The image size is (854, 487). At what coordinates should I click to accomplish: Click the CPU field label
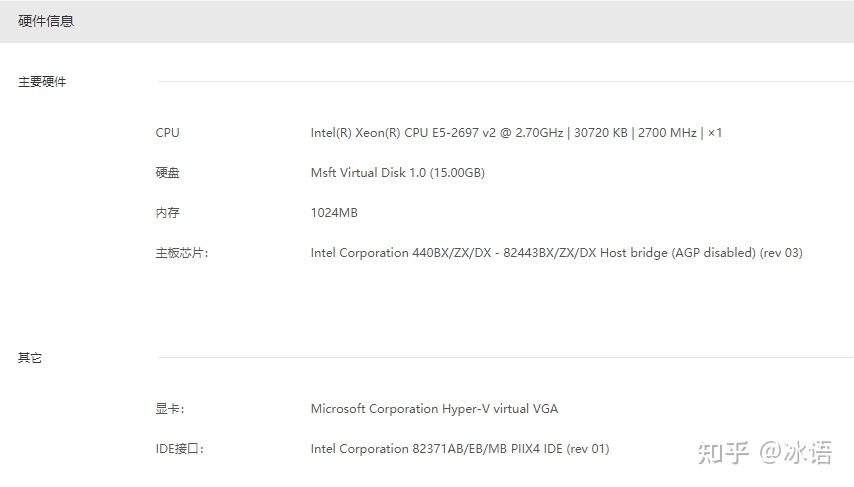[x=167, y=133]
